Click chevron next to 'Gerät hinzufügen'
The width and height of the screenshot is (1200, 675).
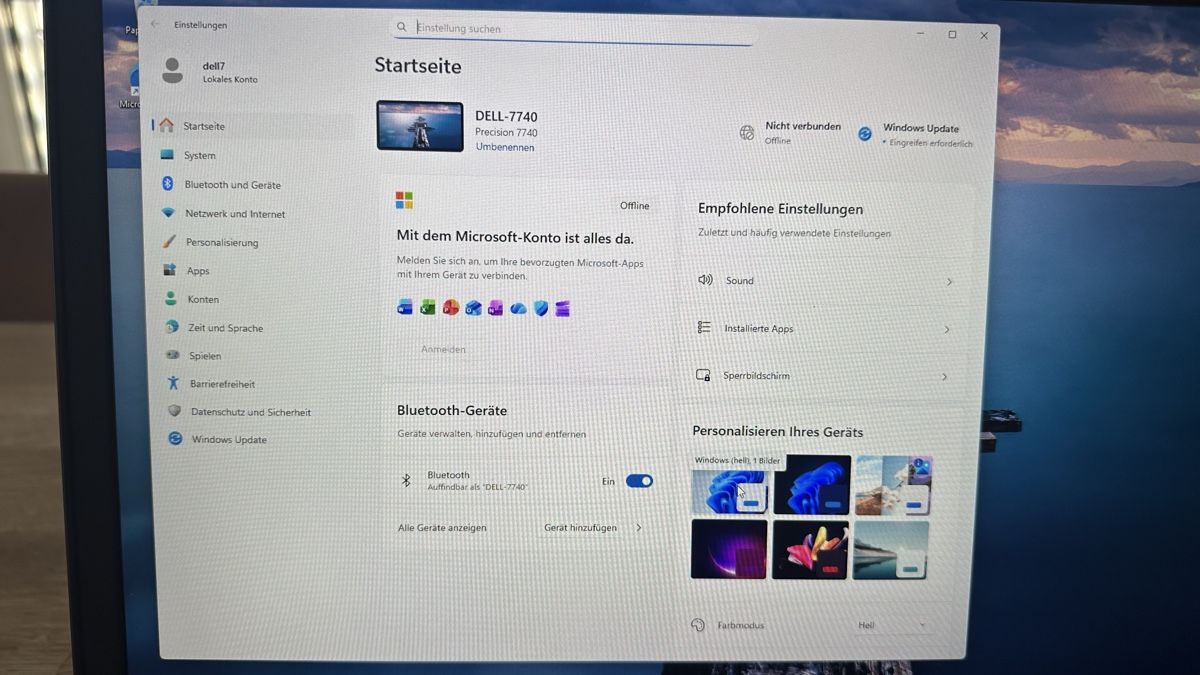click(x=638, y=527)
